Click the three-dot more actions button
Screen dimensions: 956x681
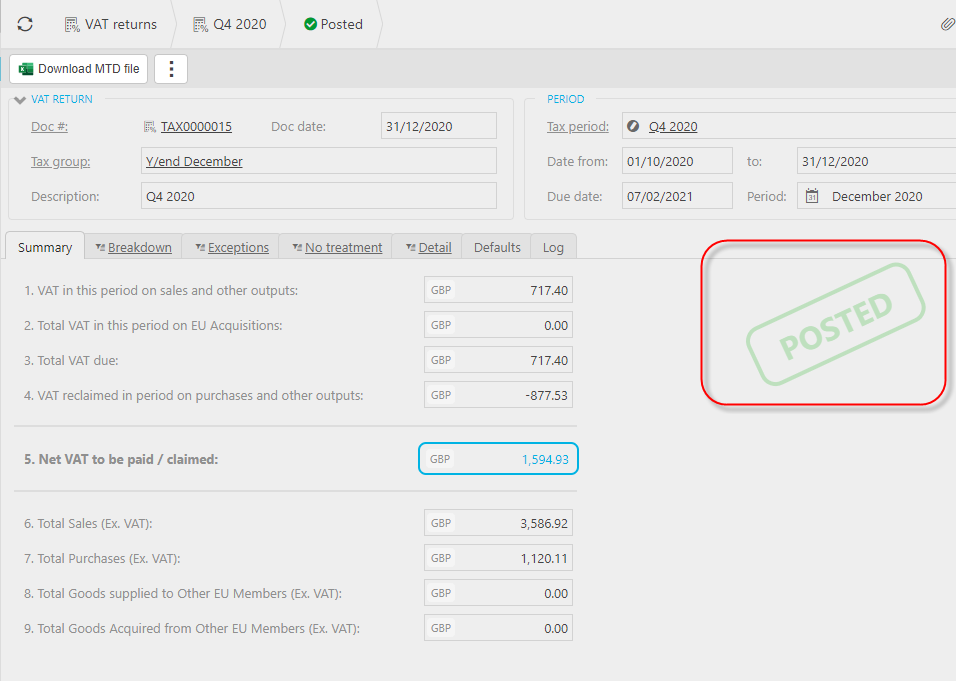tap(171, 69)
